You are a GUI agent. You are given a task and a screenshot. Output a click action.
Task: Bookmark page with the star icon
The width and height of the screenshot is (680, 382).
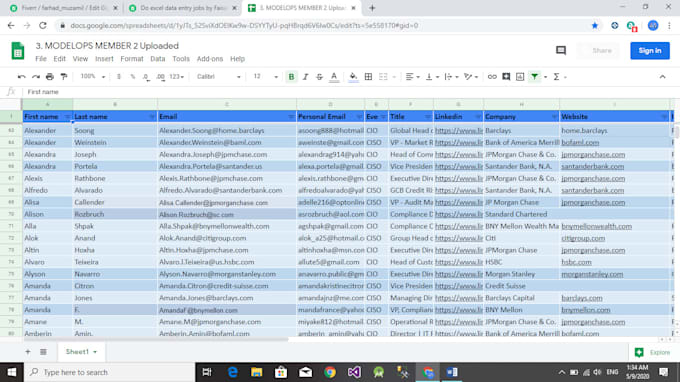coord(595,26)
